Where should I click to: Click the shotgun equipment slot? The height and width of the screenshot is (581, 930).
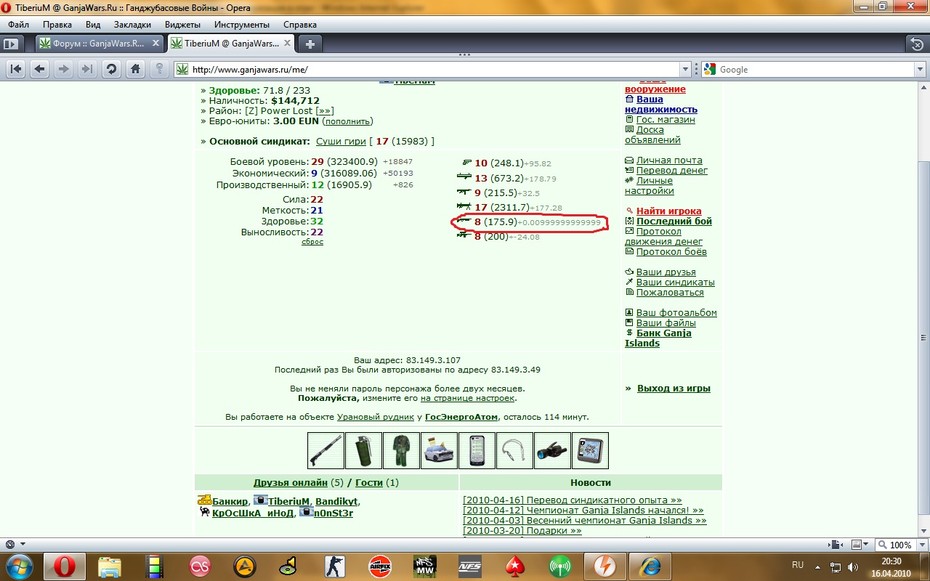pyautogui.click(x=326, y=451)
